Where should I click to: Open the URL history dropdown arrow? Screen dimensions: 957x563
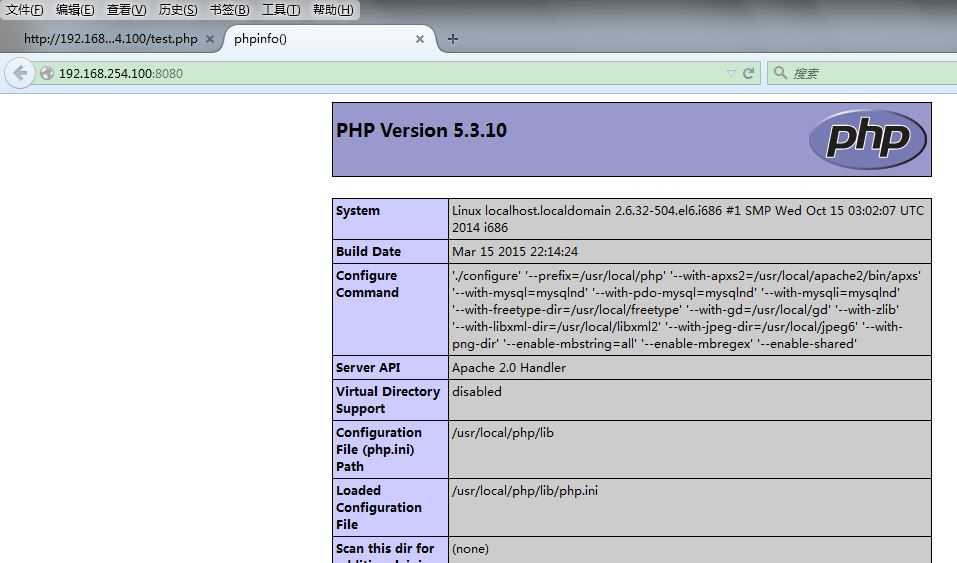[731, 73]
